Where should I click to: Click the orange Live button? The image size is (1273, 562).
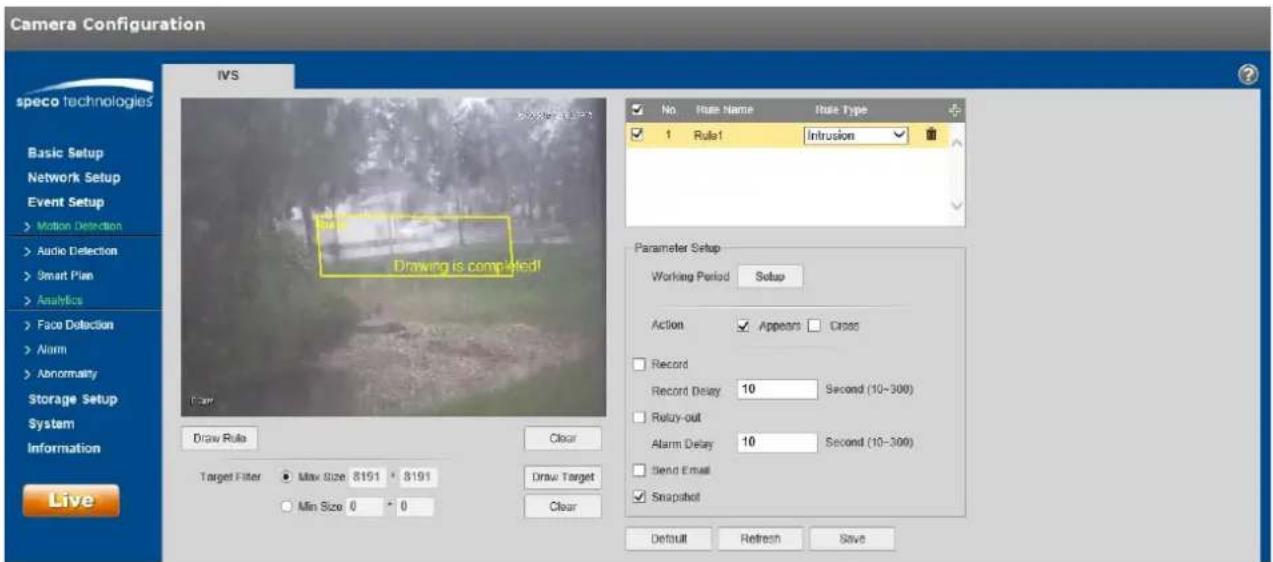(71, 501)
